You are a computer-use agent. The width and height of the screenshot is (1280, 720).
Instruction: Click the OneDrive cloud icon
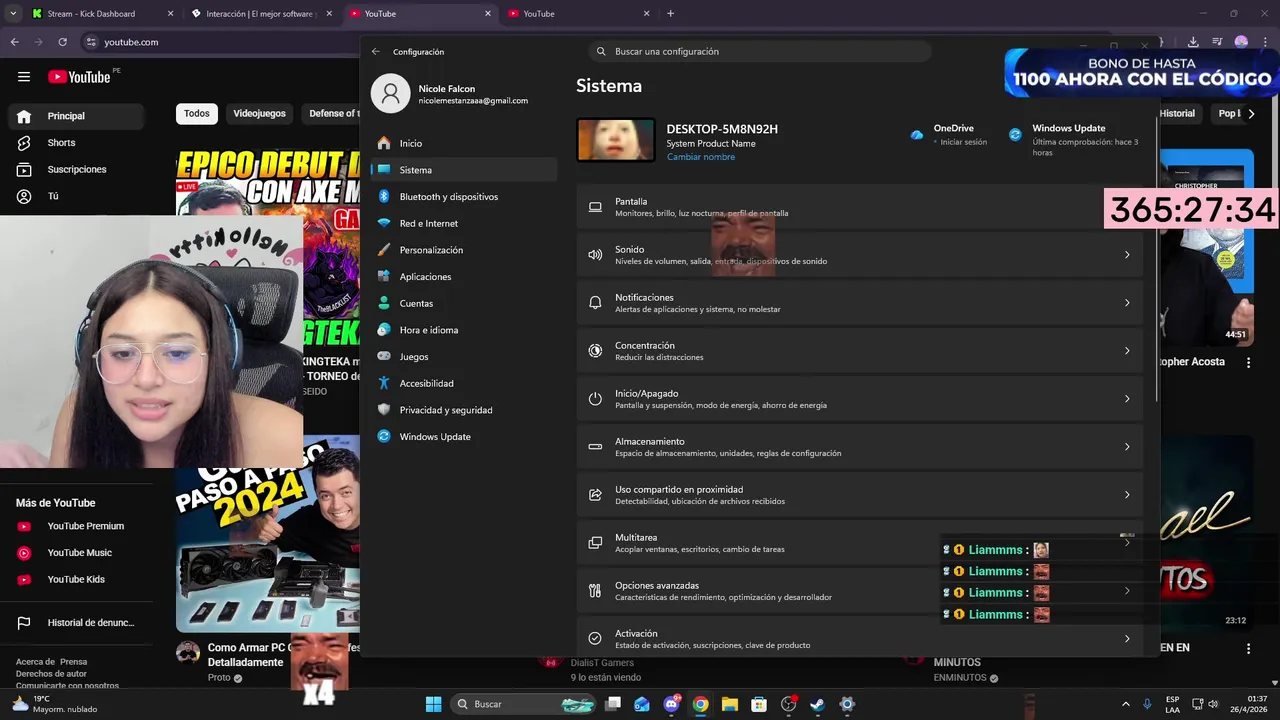[x=917, y=135]
